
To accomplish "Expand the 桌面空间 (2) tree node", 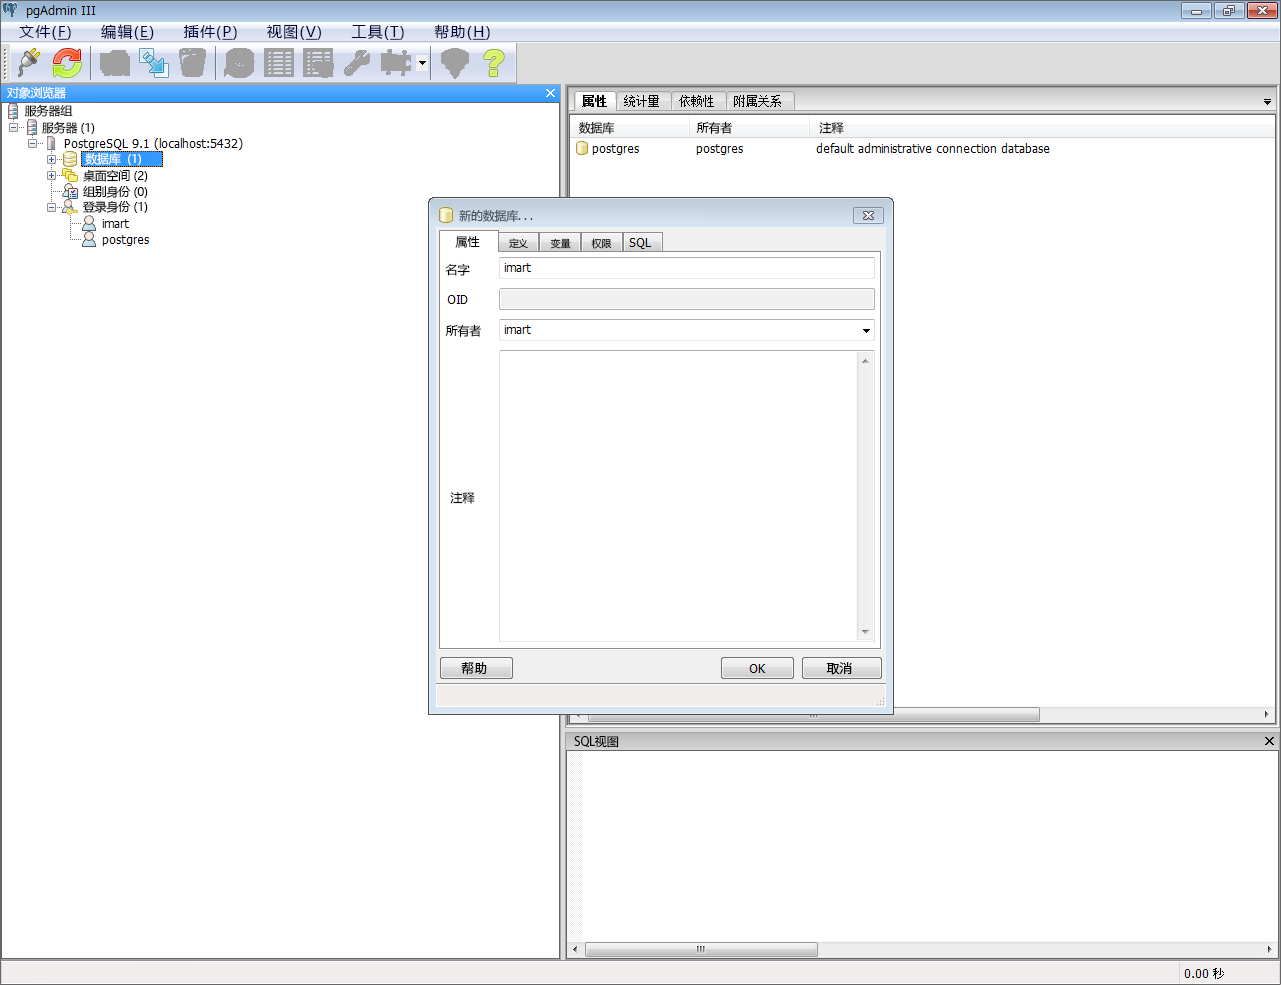I will coord(52,175).
